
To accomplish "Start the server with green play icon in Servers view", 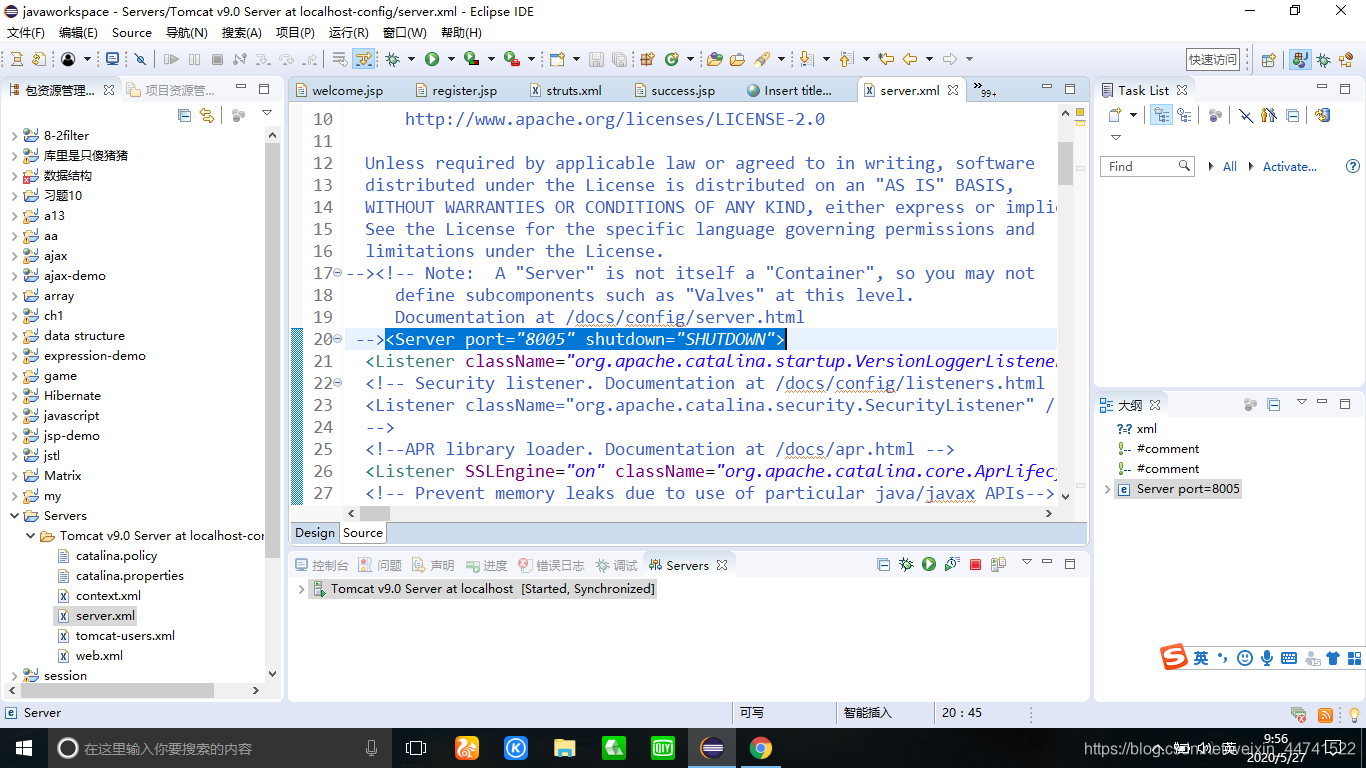I will (929, 565).
